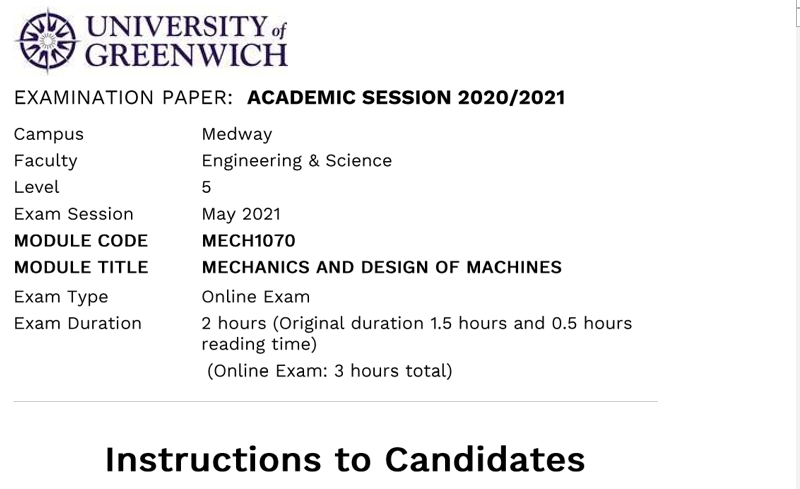Click the Medway campus value
Viewport: 800px width, 489px height.
(236, 134)
